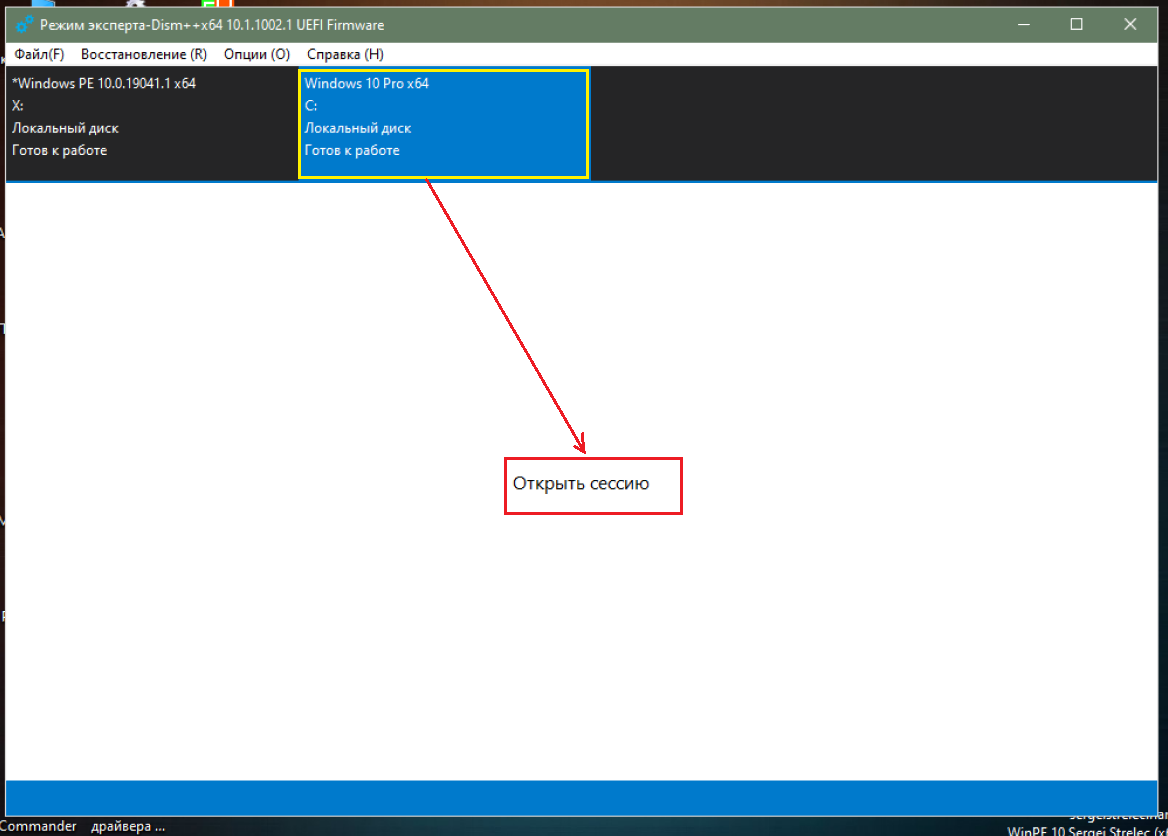Select the Windows PE 10.0.19041.1 x64 image
1168x836 pixels.
pos(151,123)
